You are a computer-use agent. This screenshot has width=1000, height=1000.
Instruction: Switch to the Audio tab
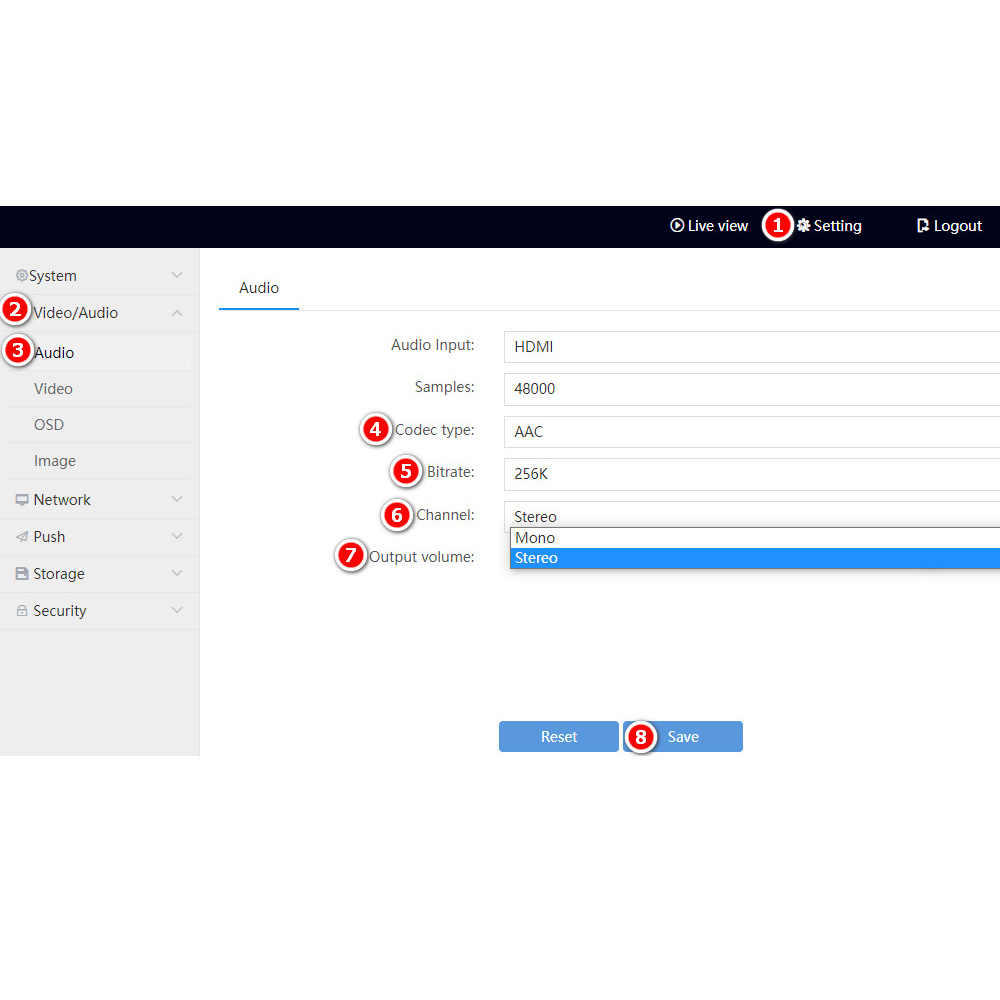pyautogui.click(x=259, y=288)
